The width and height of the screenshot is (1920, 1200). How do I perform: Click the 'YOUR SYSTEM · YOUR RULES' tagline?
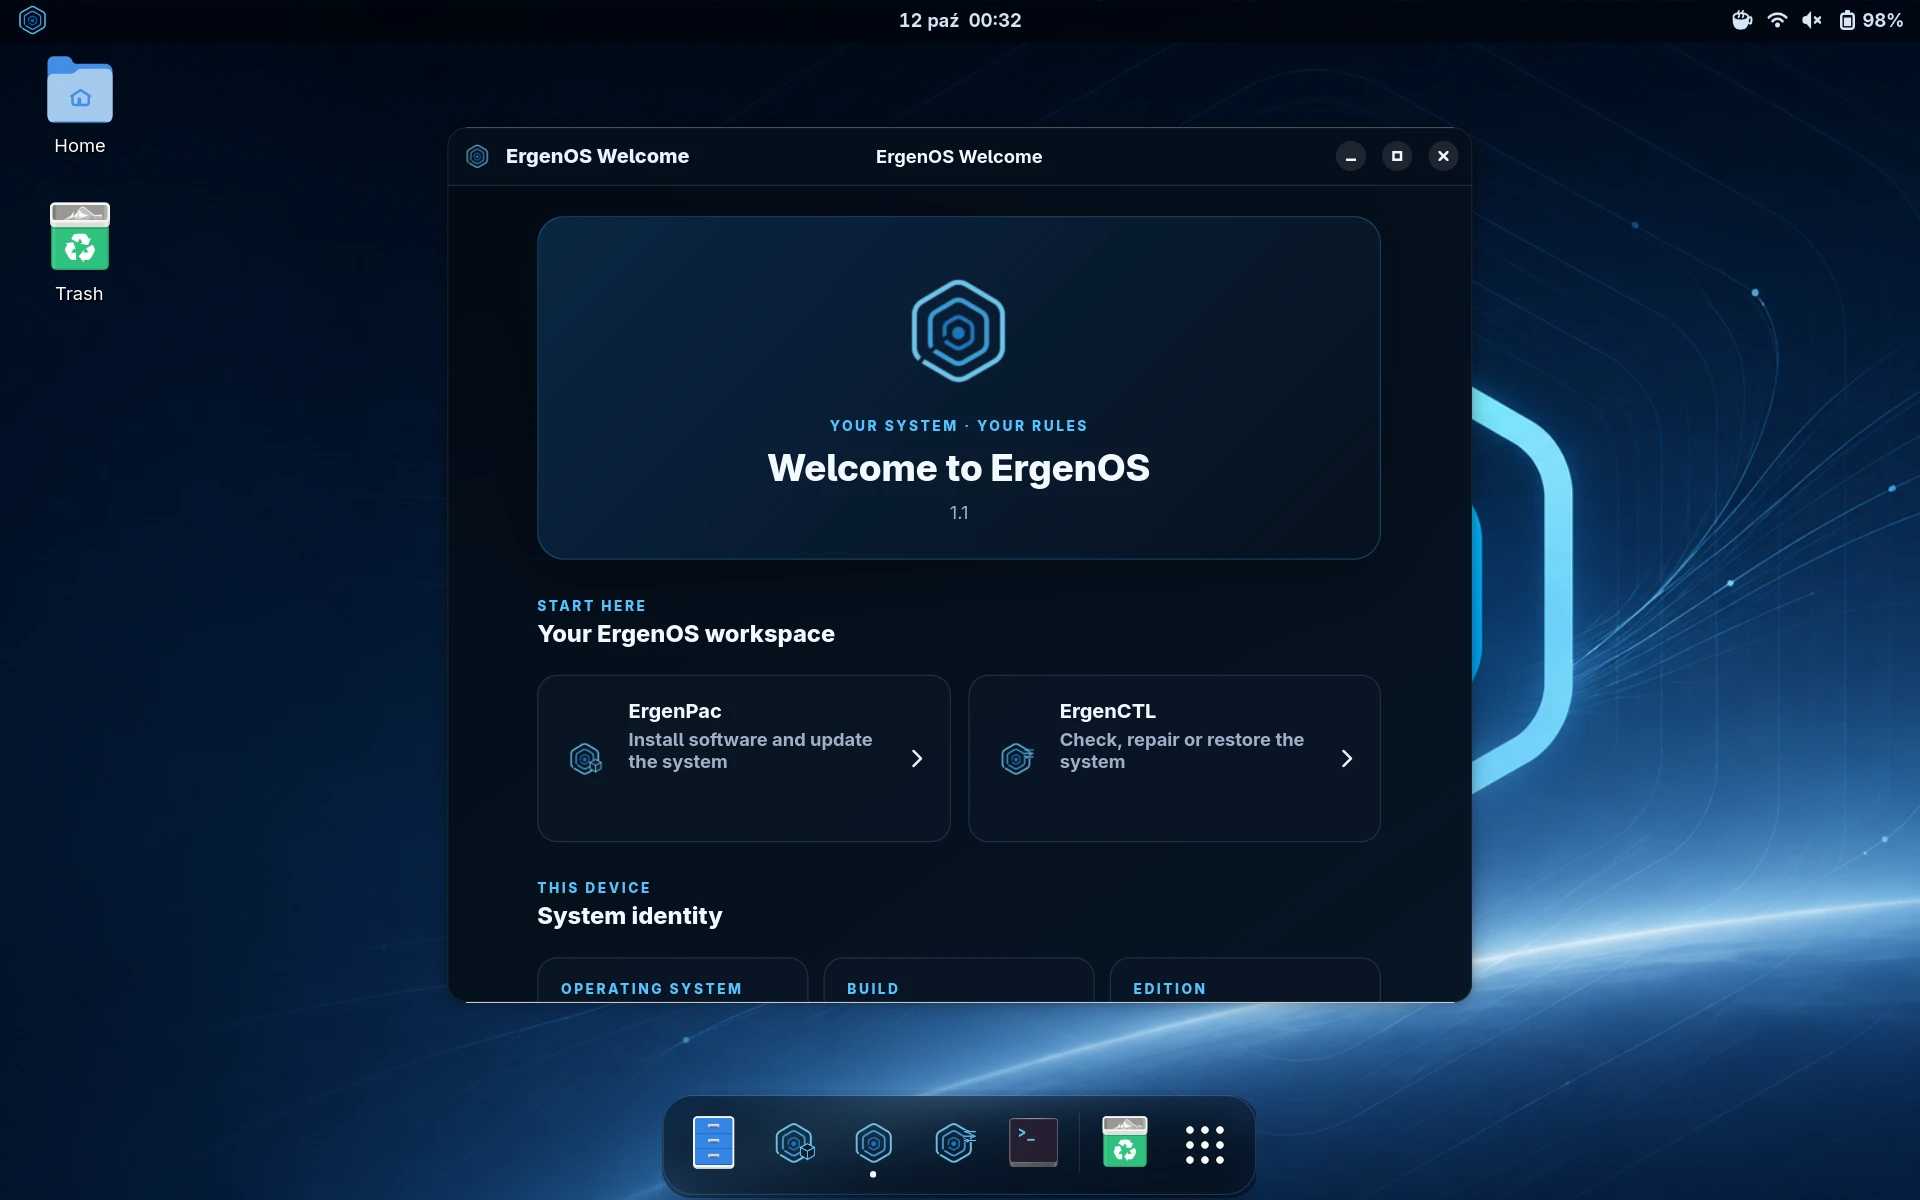coord(958,426)
